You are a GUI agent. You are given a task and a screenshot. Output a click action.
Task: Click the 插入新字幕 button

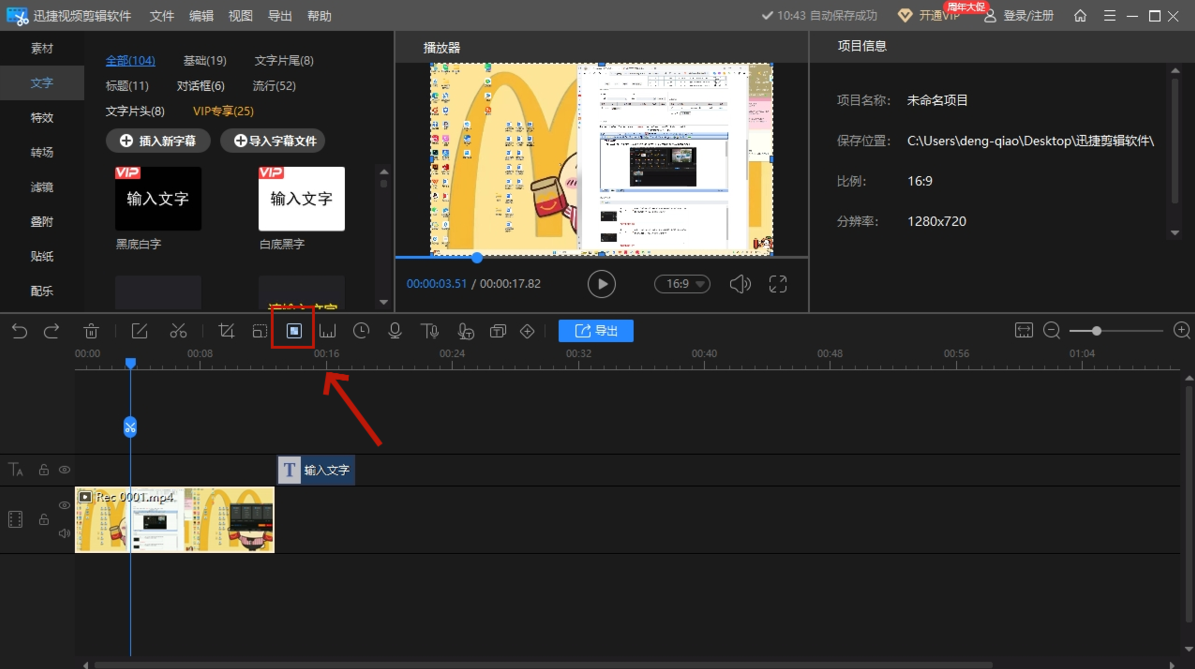[x=158, y=141]
